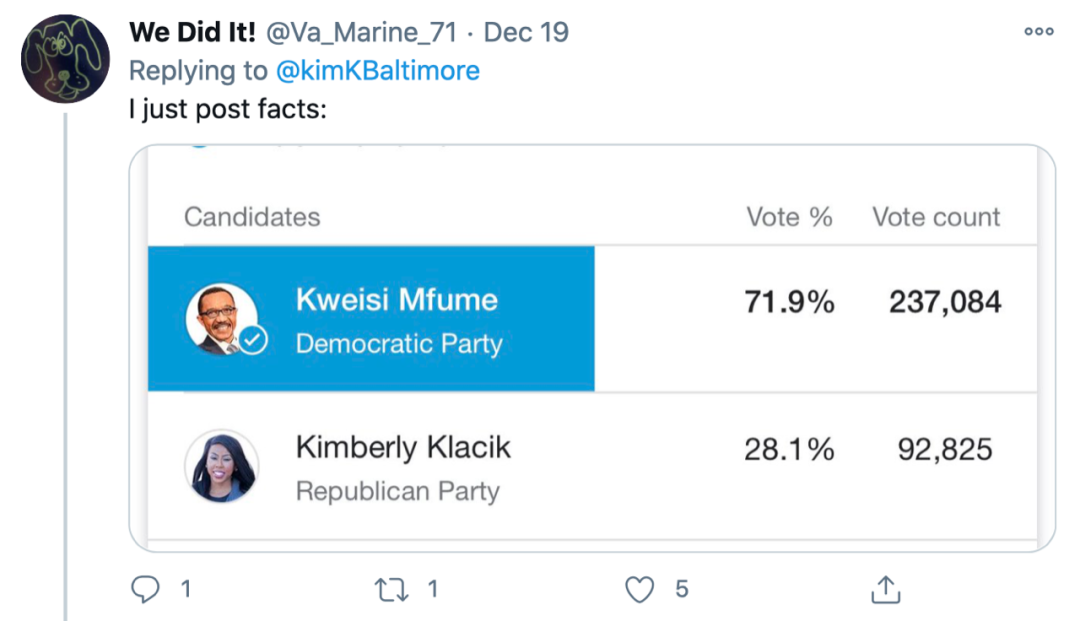
Task: Click Kimberly Klacik's candidate photo
Action: [222, 466]
